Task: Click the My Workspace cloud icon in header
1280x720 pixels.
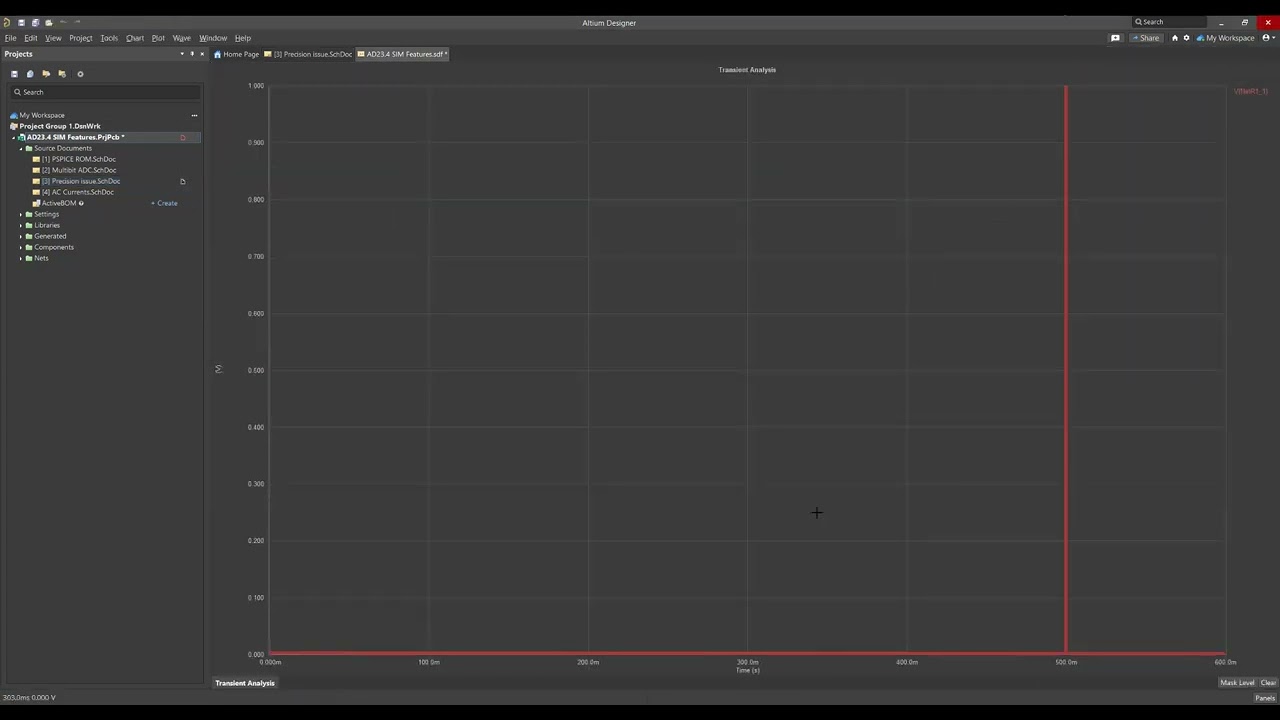Action: tap(1201, 38)
